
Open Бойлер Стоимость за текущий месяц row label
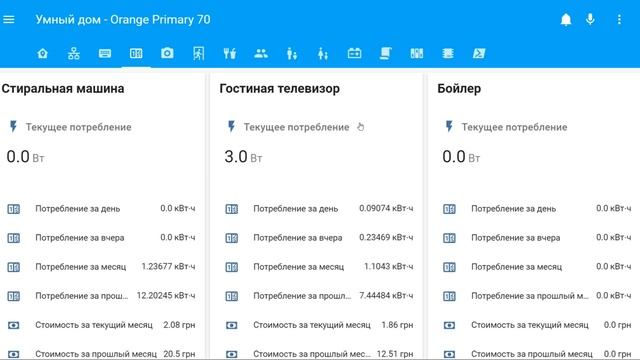pyautogui.click(x=530, y=325)
